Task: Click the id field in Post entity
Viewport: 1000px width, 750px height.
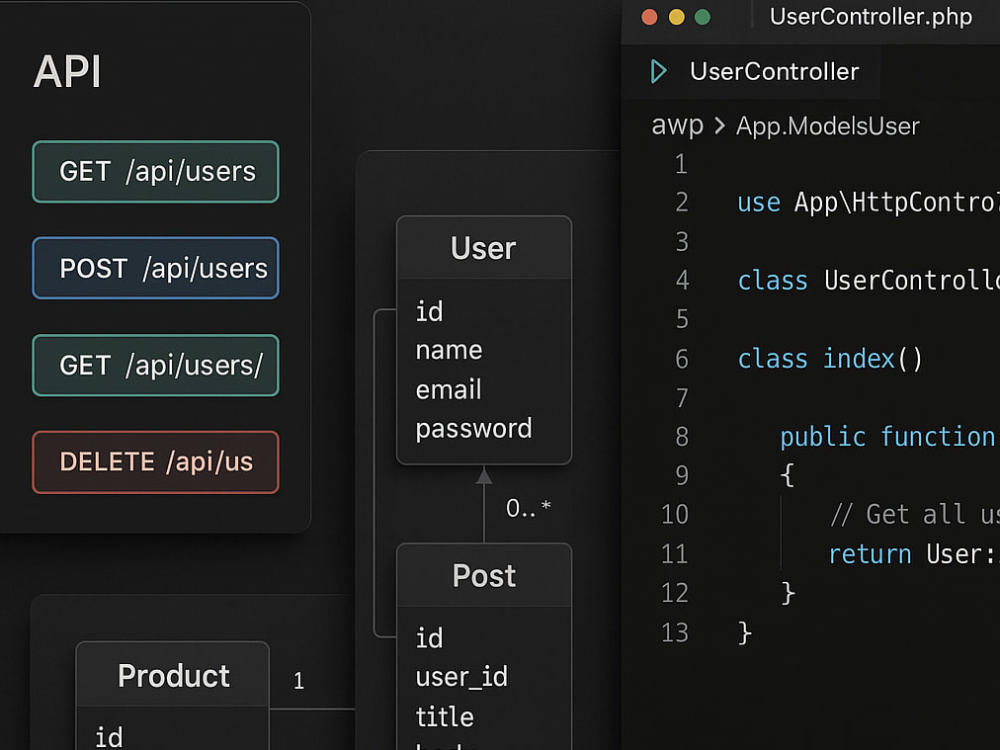Action: [429, 638]
